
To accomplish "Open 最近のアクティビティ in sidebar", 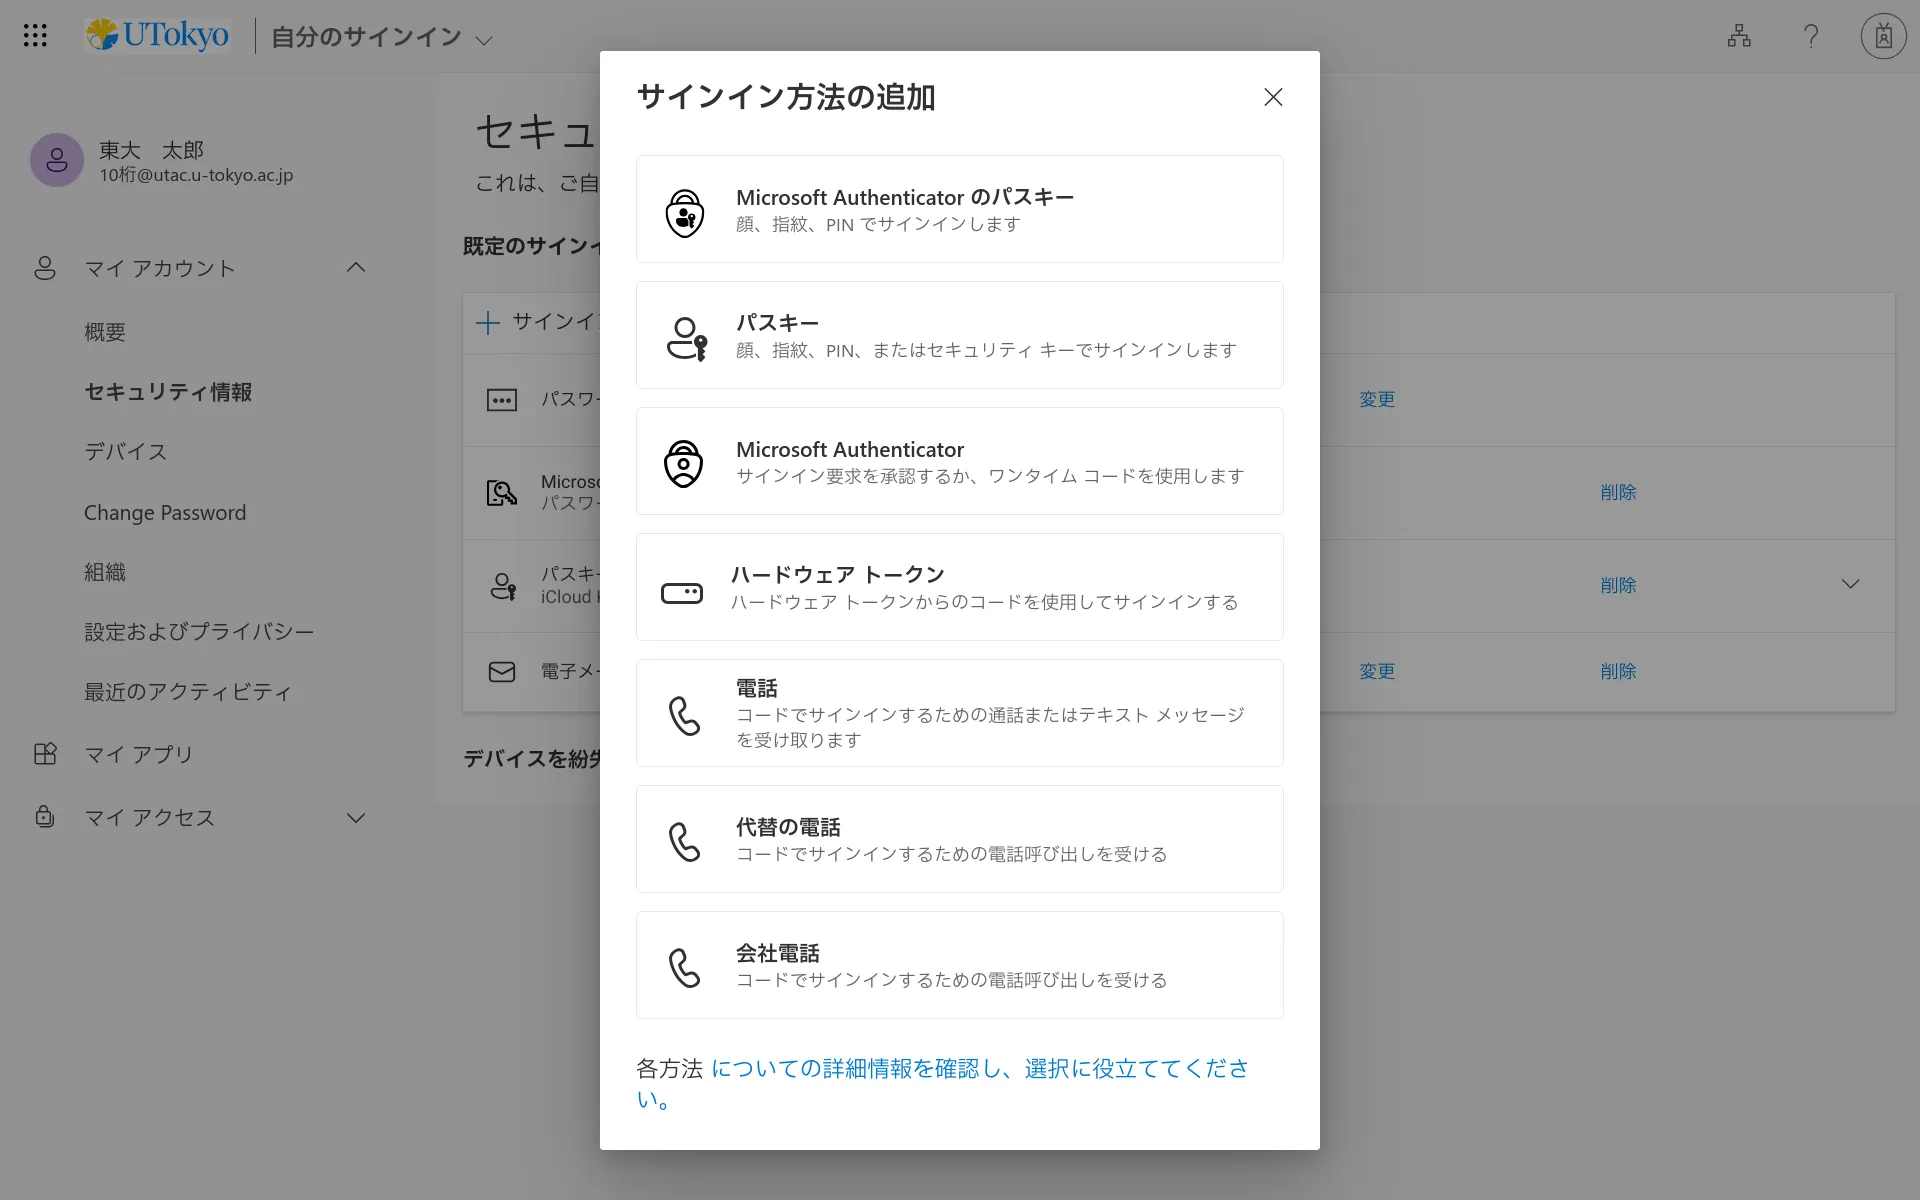I will [188, 692].
